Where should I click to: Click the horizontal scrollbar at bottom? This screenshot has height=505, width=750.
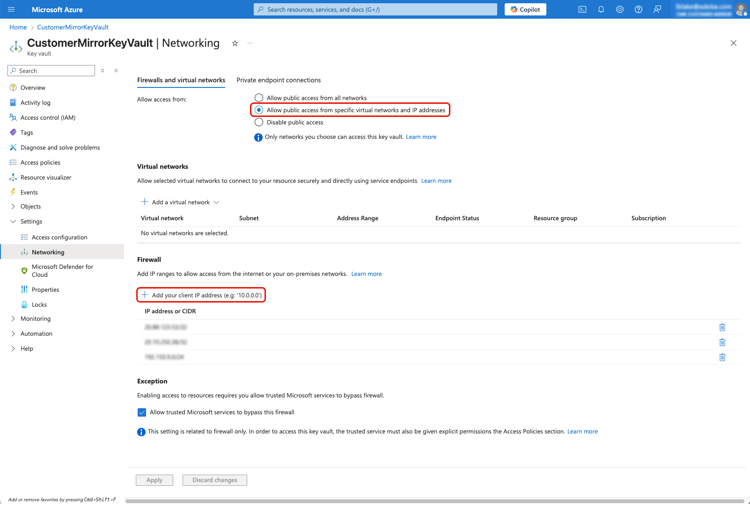tap(434, 501)
